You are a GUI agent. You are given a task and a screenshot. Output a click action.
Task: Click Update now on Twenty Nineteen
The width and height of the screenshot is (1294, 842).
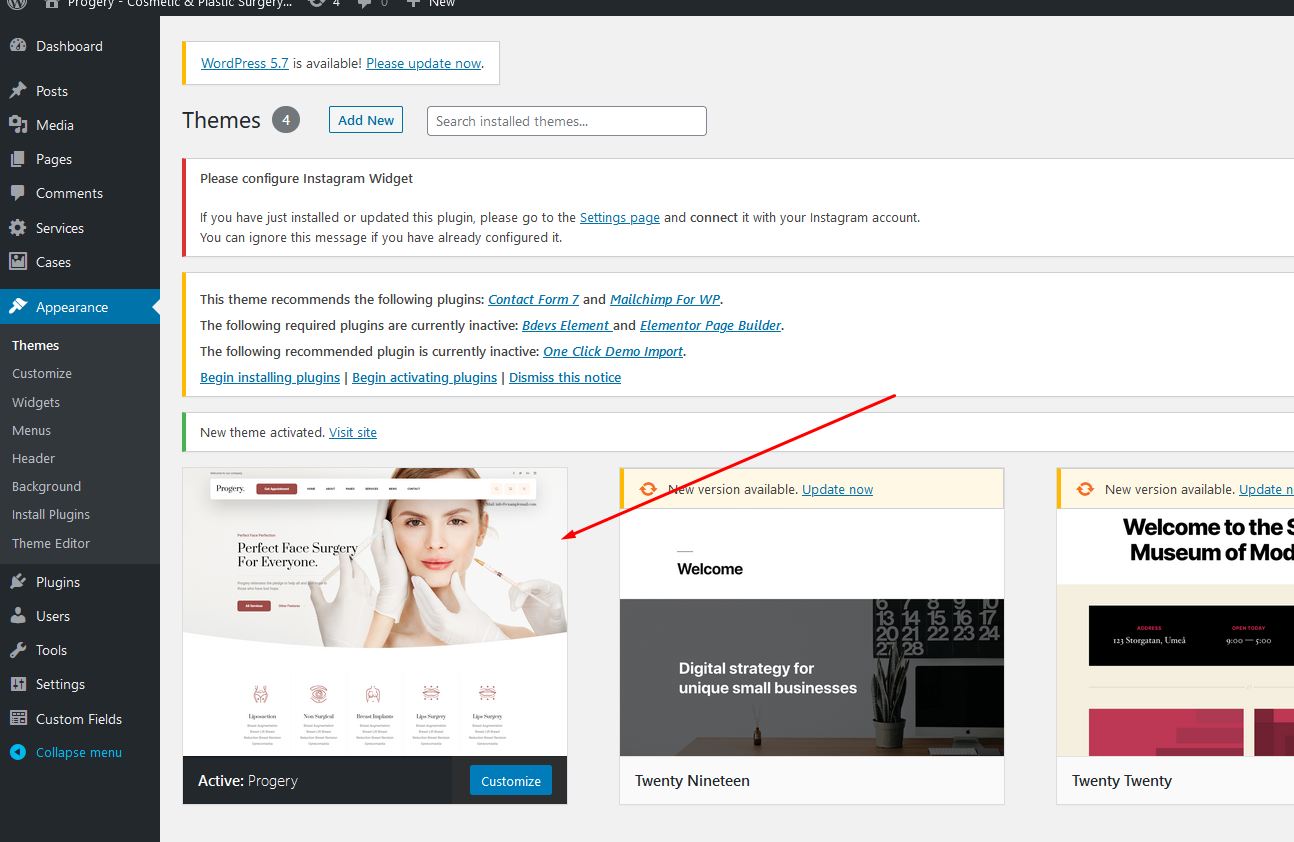pos(838,489)
